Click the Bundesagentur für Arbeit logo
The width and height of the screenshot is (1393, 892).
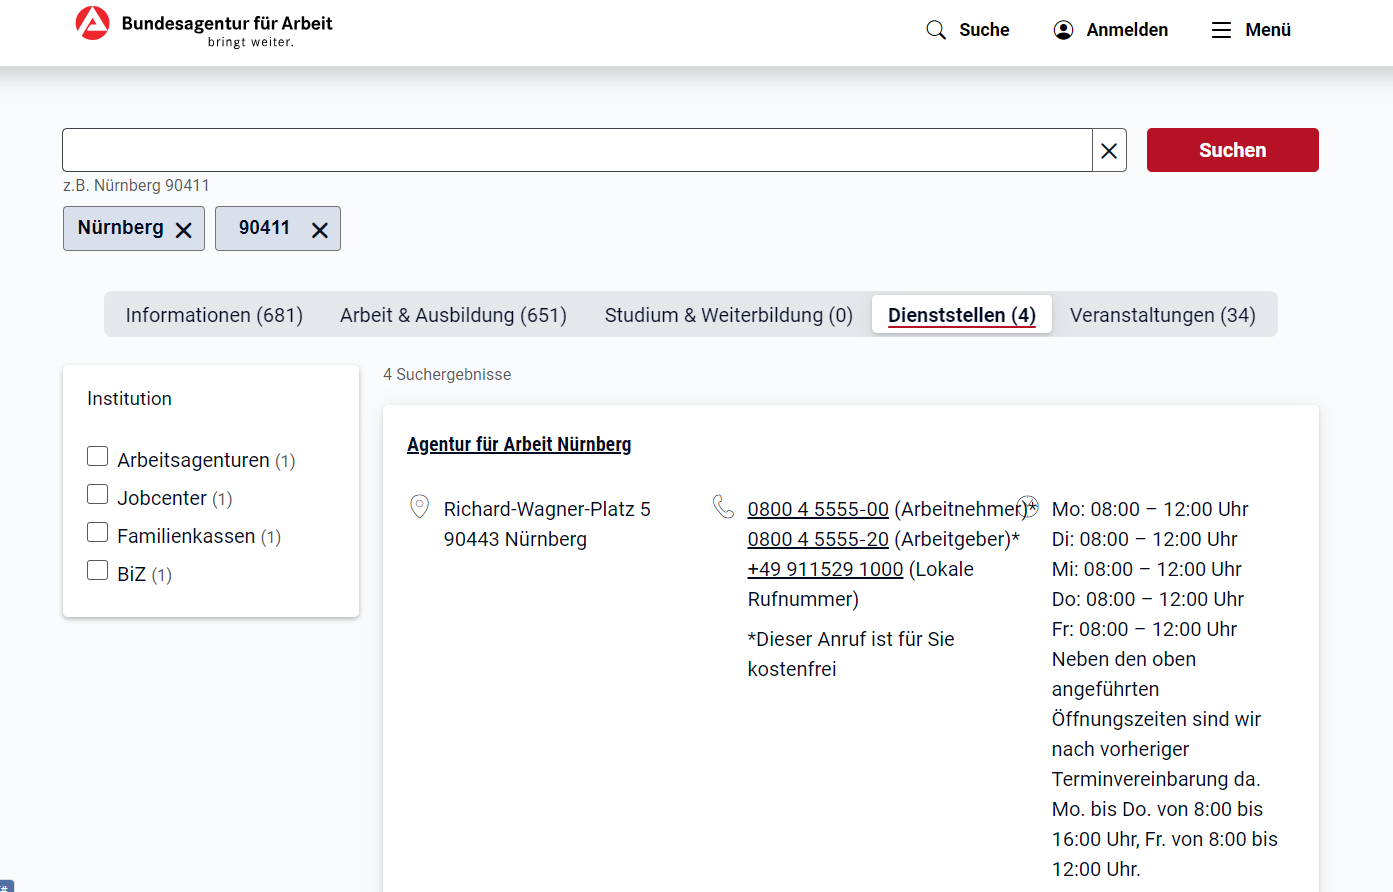[205, 26]
